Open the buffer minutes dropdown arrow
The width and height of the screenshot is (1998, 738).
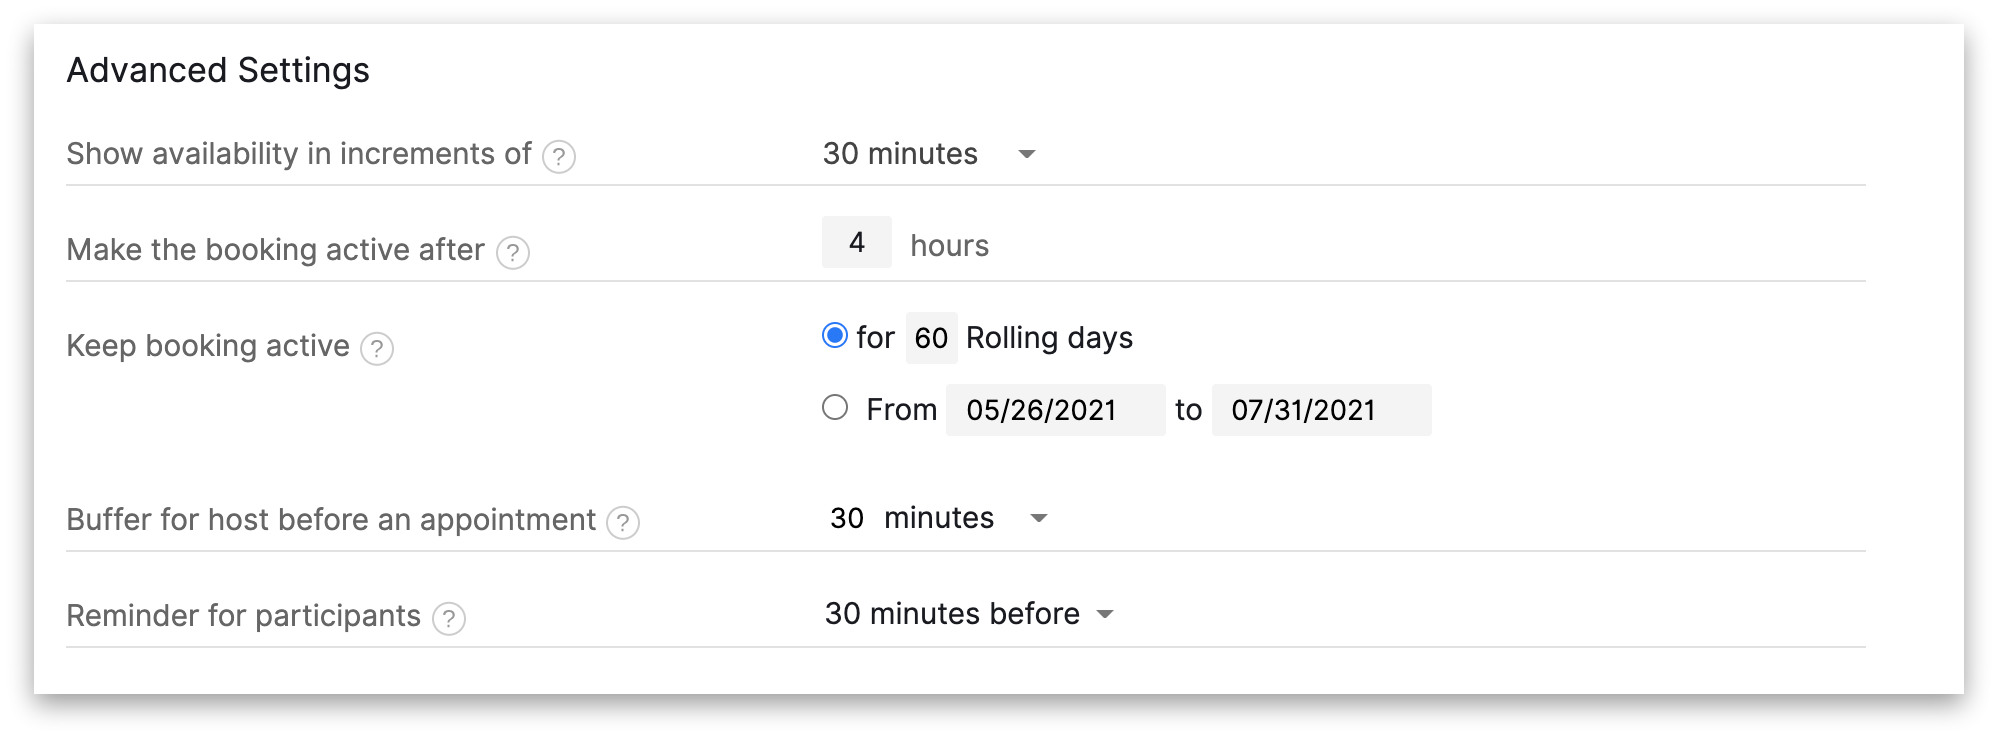click(x=1039, y=518)
